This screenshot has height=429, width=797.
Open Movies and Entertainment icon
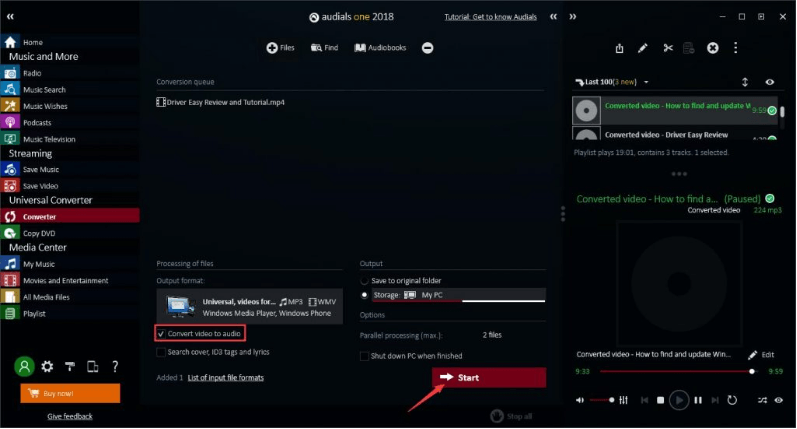10,281
